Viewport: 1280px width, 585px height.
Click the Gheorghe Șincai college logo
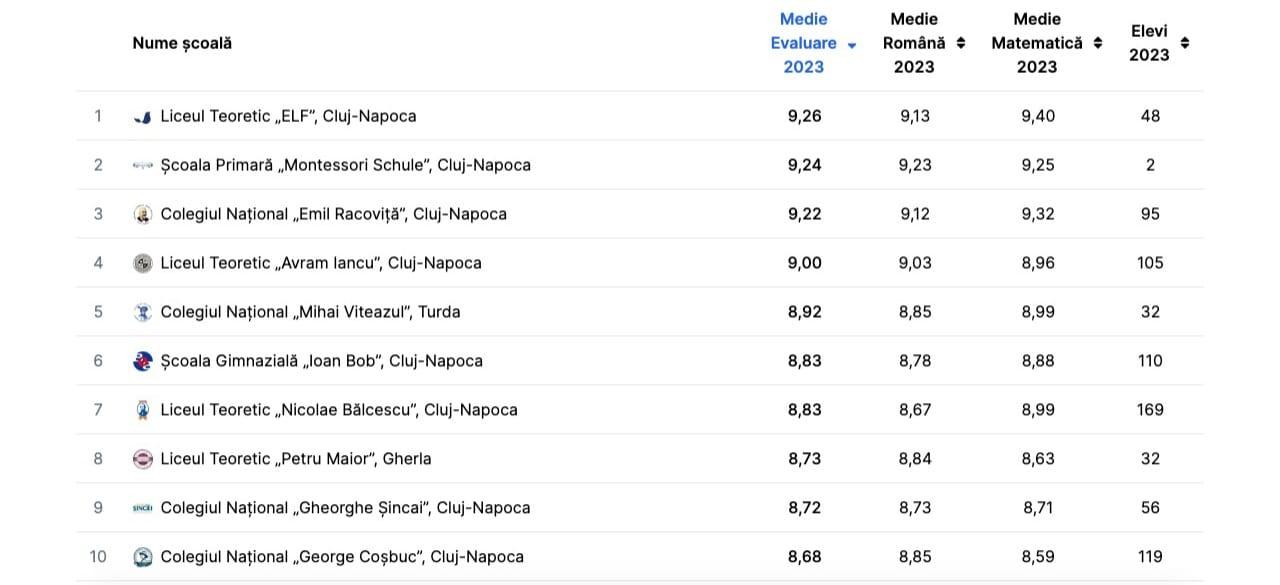[x=143, y=508]
